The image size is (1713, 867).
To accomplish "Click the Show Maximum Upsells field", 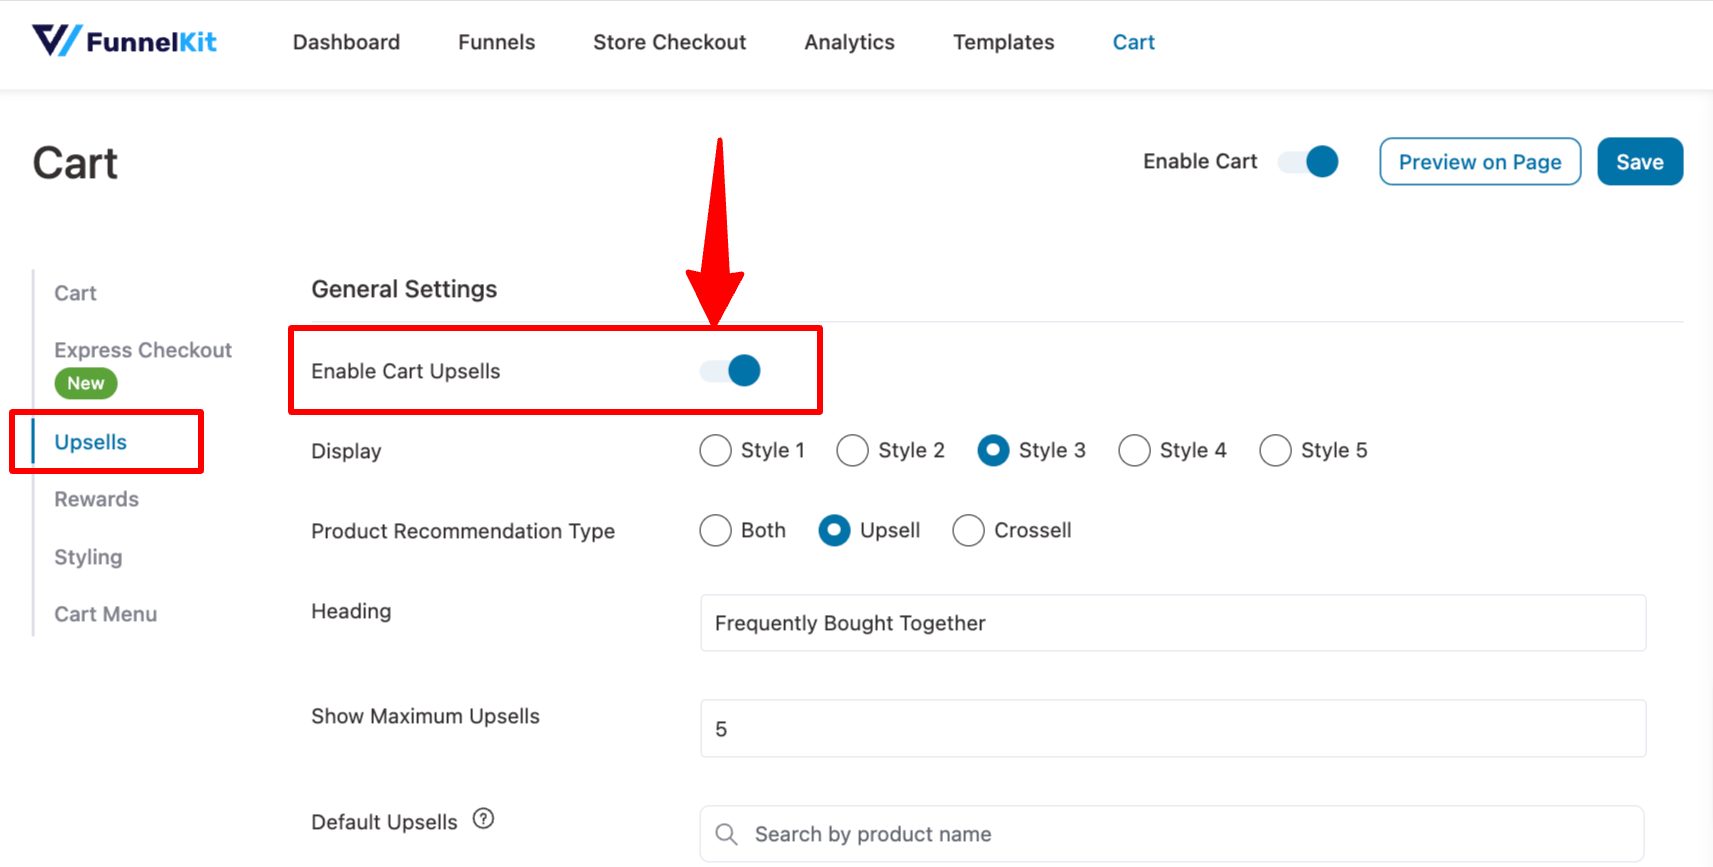I will point(1173,728).
